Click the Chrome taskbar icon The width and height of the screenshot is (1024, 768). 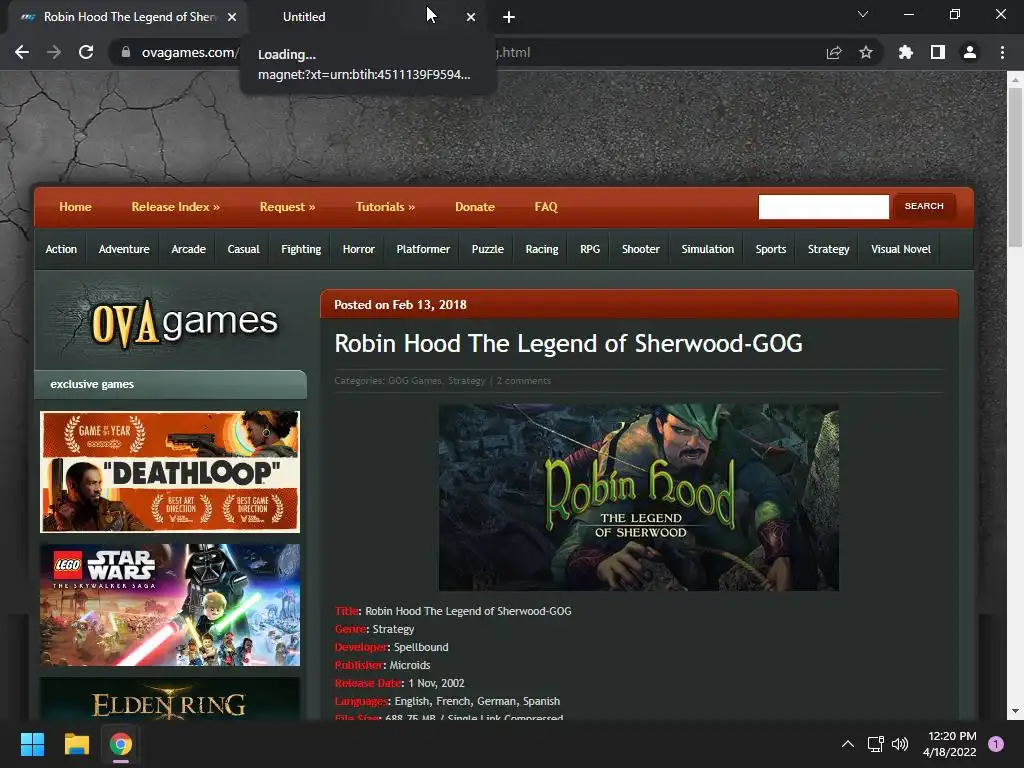[x=121, y=744]
